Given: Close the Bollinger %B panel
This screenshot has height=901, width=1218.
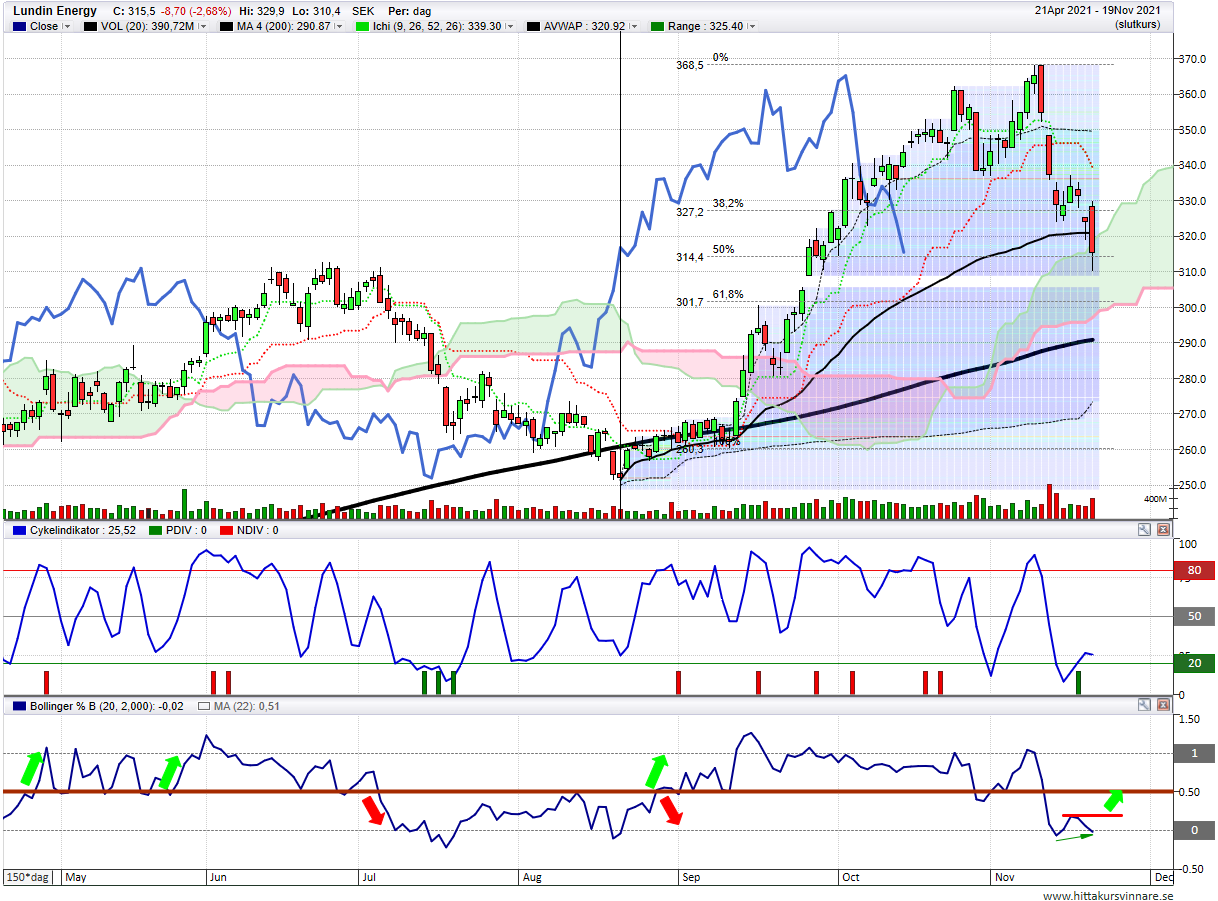Looking at the screenshot, I should 1163,705.
